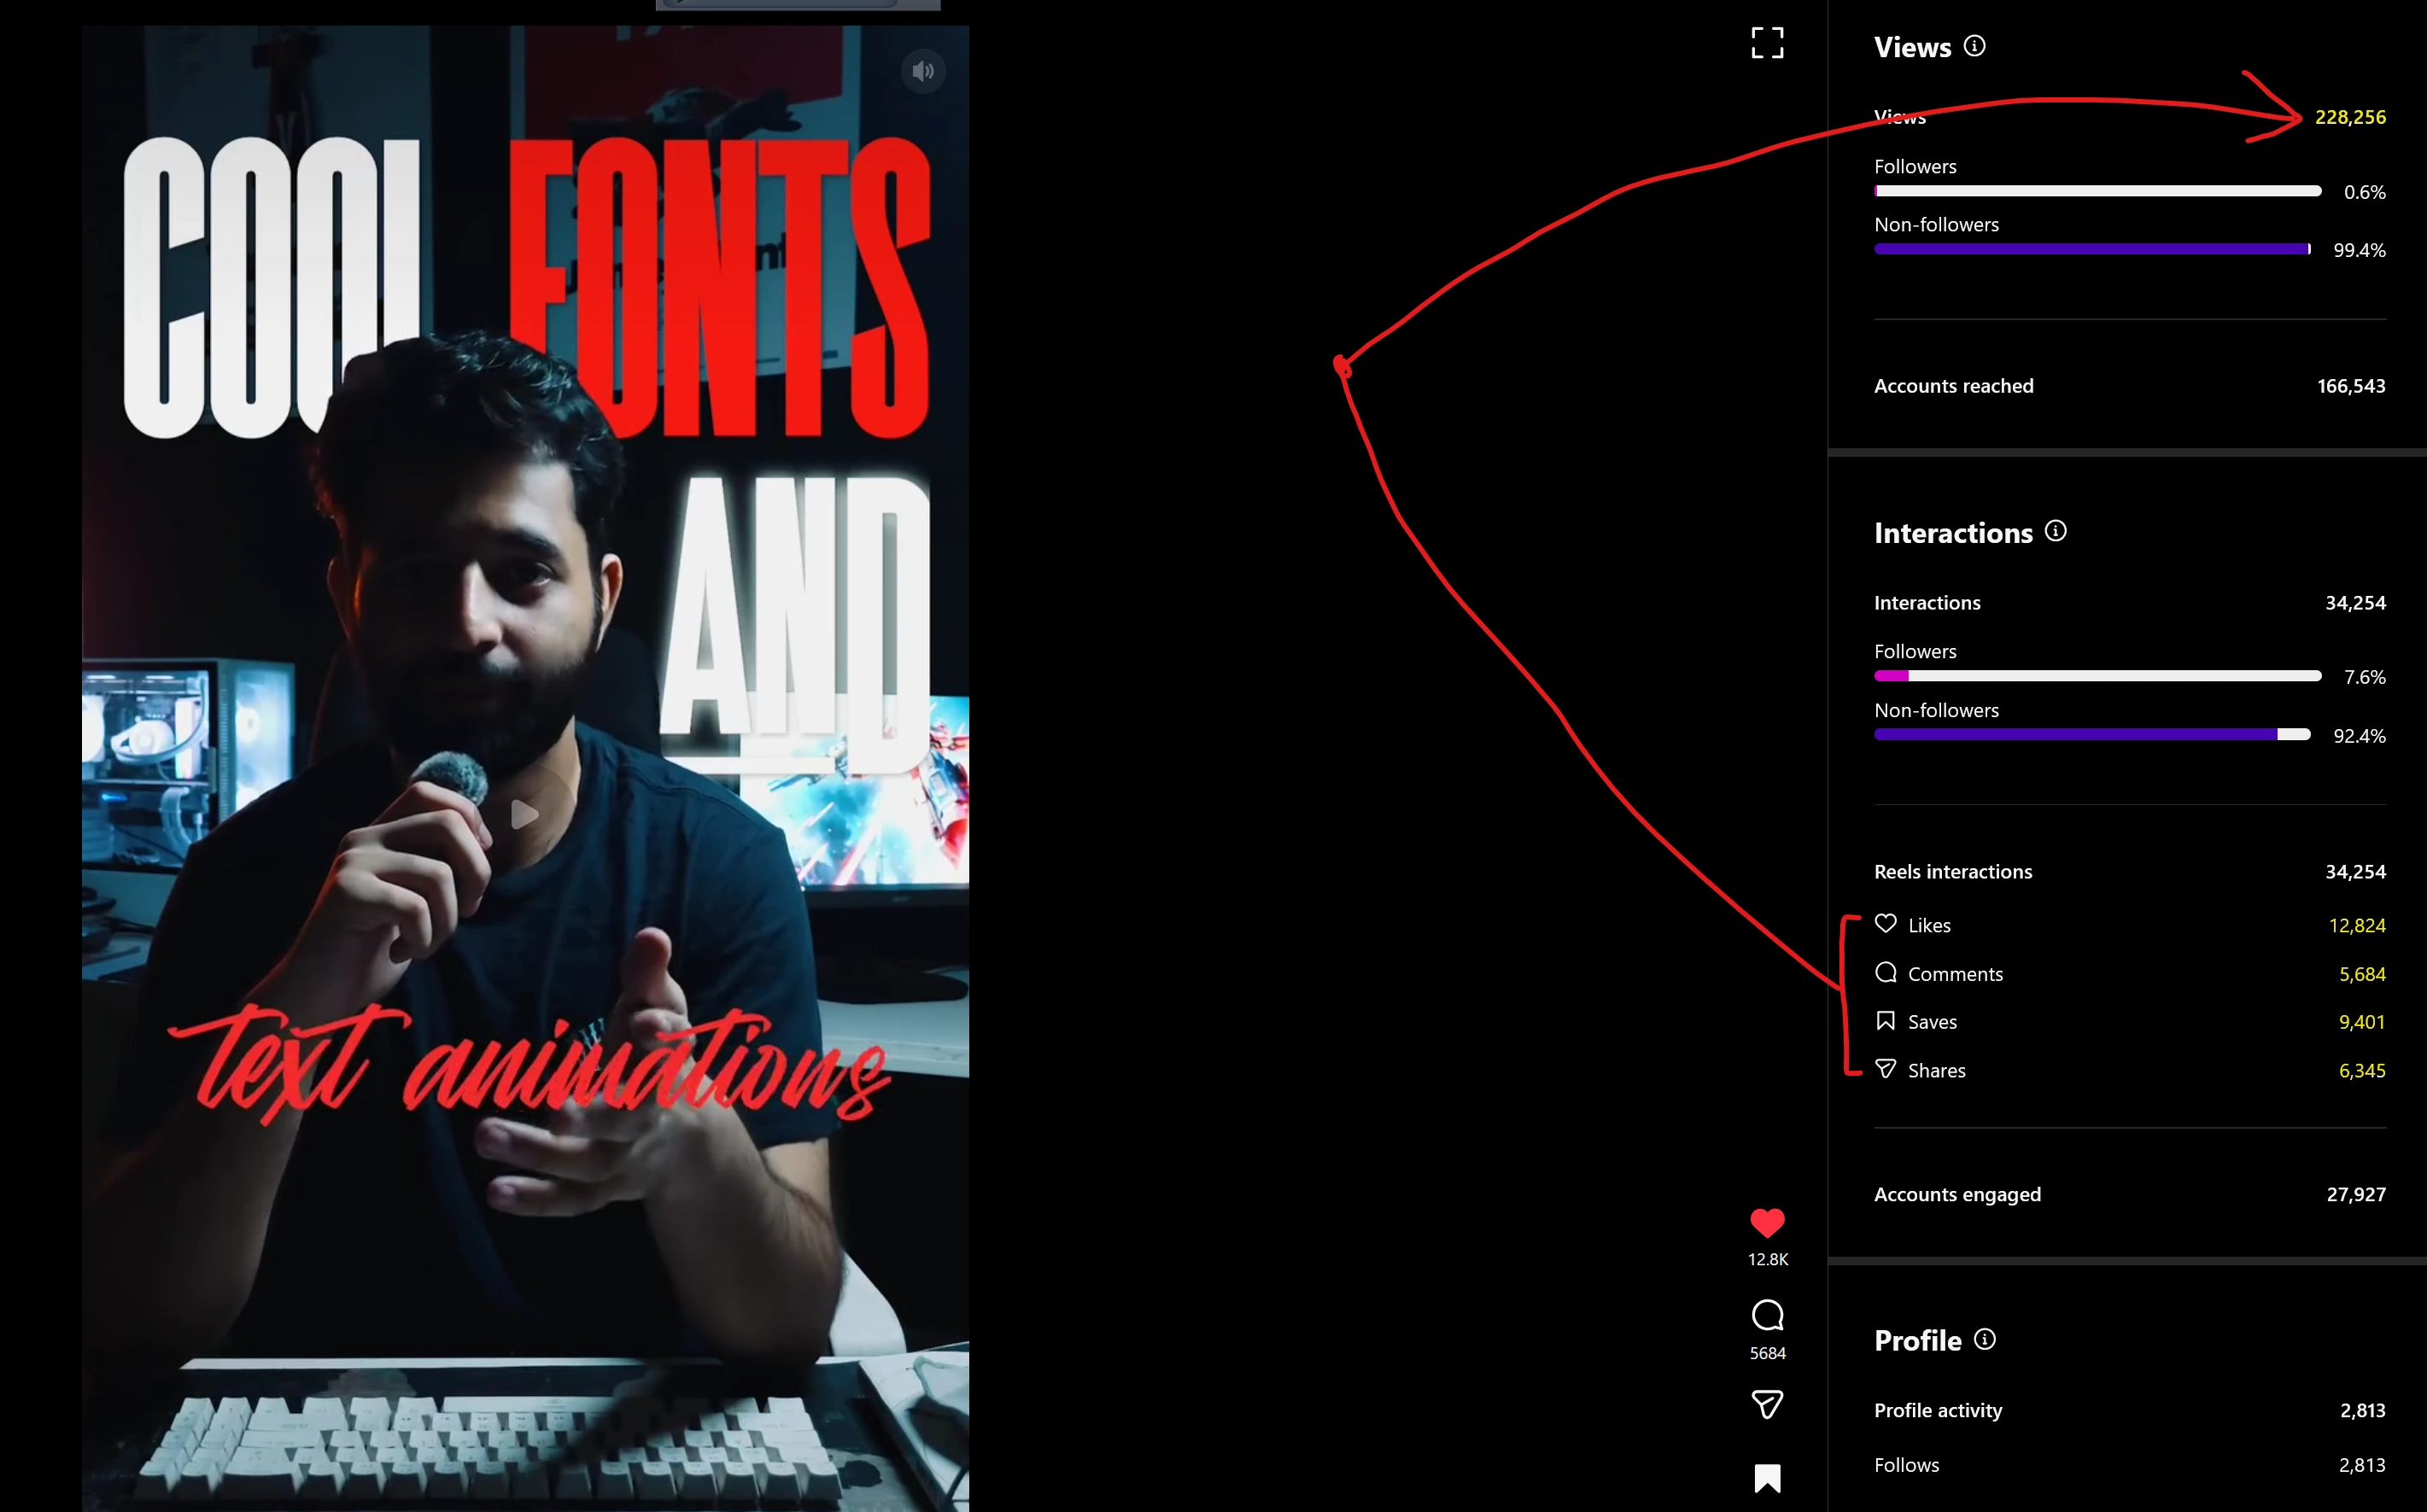Click the Shares icon in Reels interactions

click(x=1886, y=1069)
